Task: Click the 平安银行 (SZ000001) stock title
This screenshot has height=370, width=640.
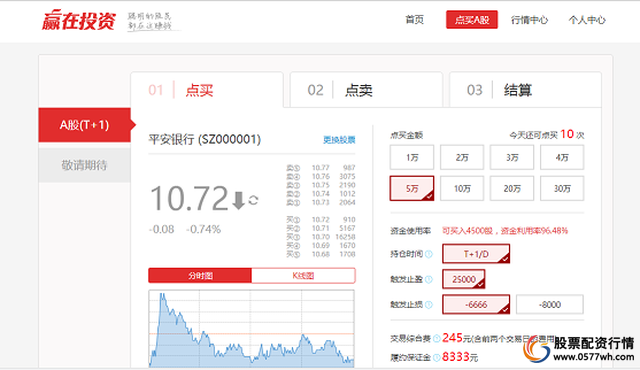Action: 204,140
